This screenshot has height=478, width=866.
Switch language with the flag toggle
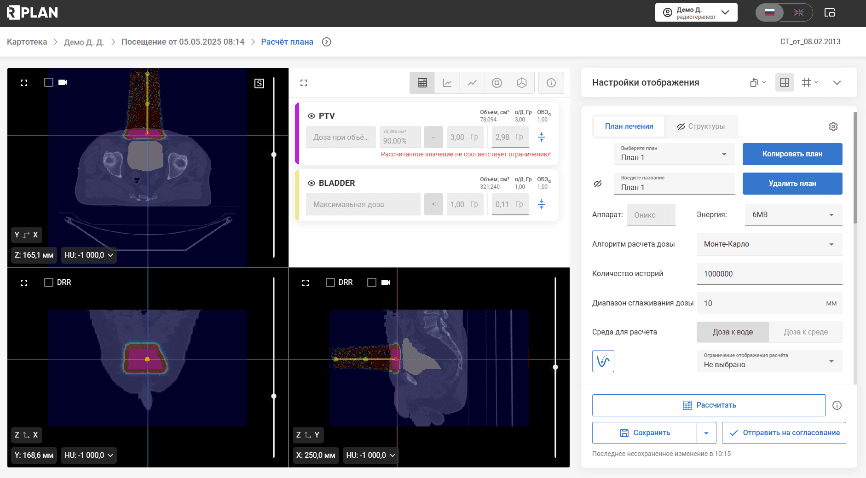pos(784,12)
